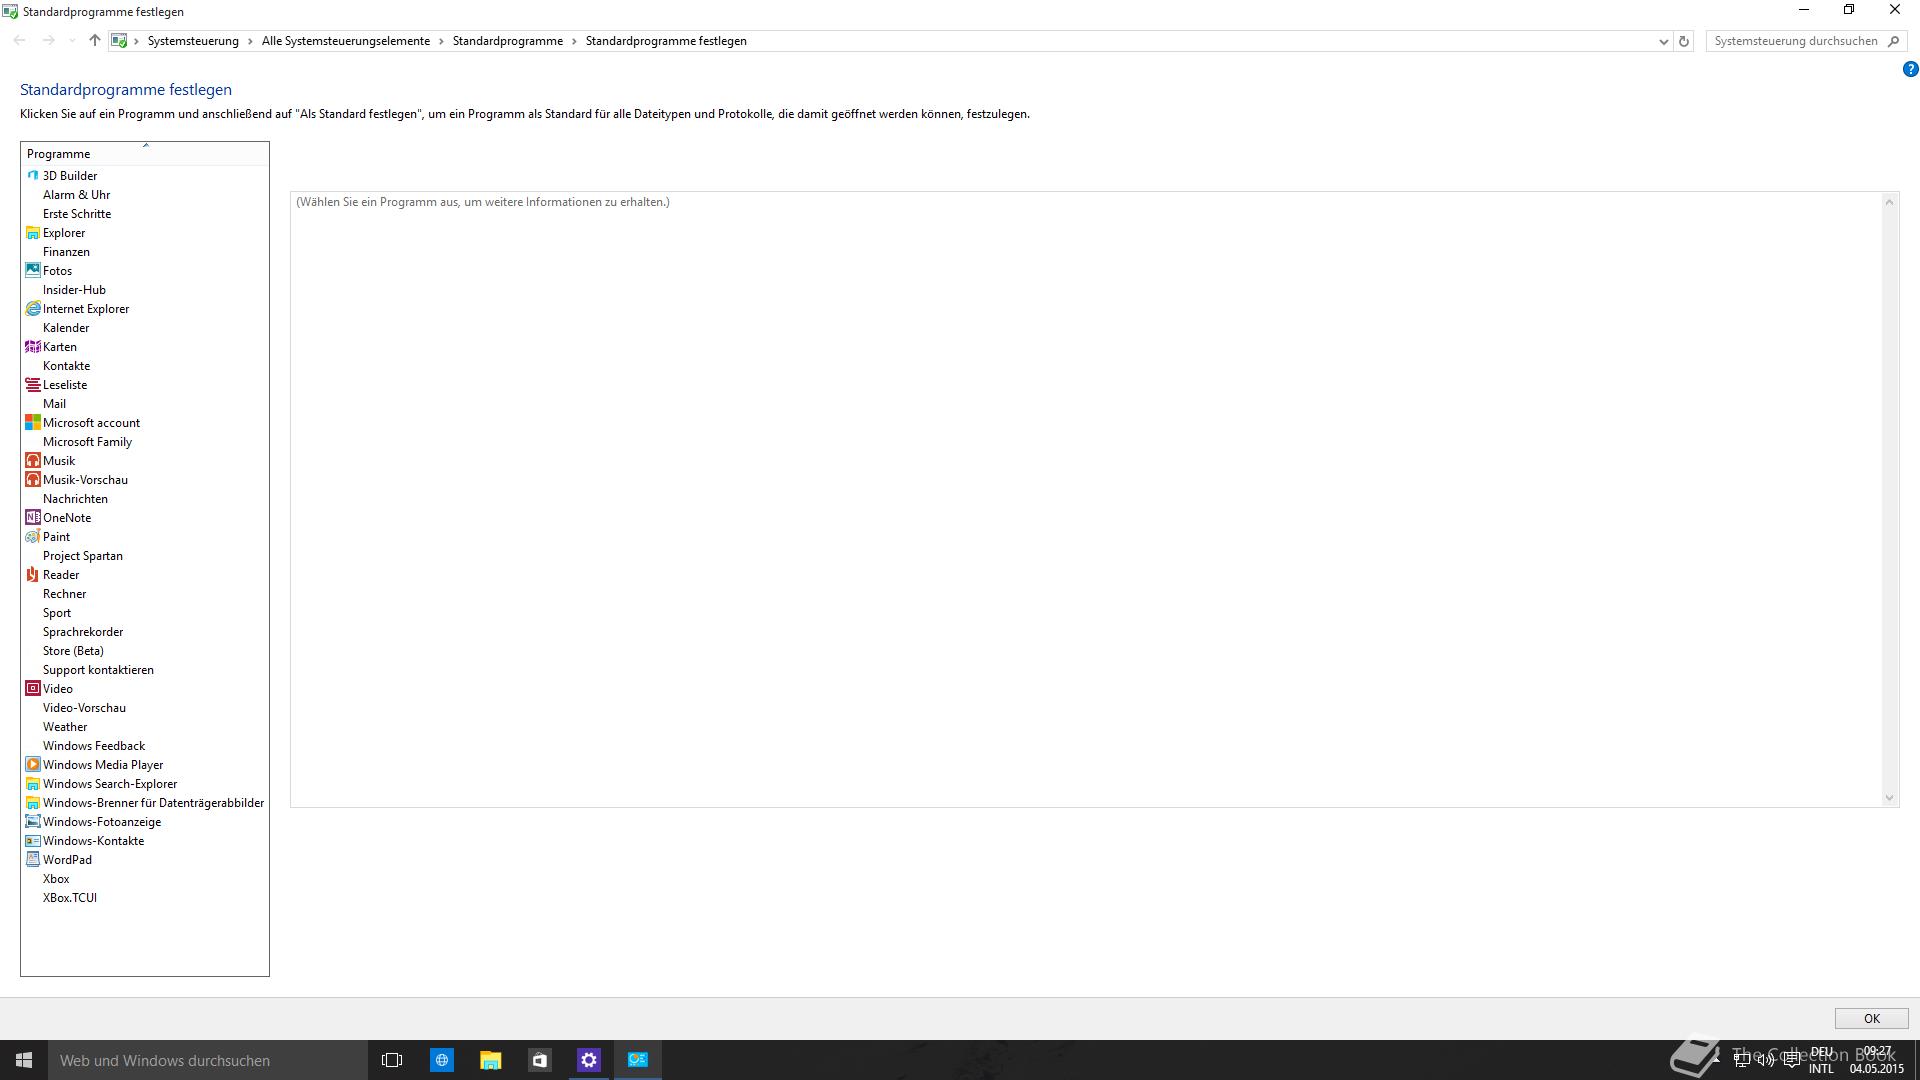Expand breadcrumb arrow after Systemsteuerung
The height and width of the screenshot is (1080, 1920).
click(x=250, y=41)
